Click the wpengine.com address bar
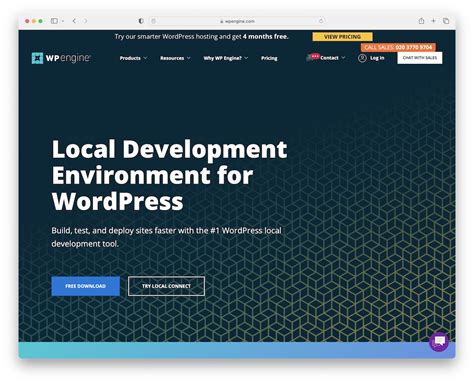Viewport: 474px width, 383px height. [x=237, y=21]
